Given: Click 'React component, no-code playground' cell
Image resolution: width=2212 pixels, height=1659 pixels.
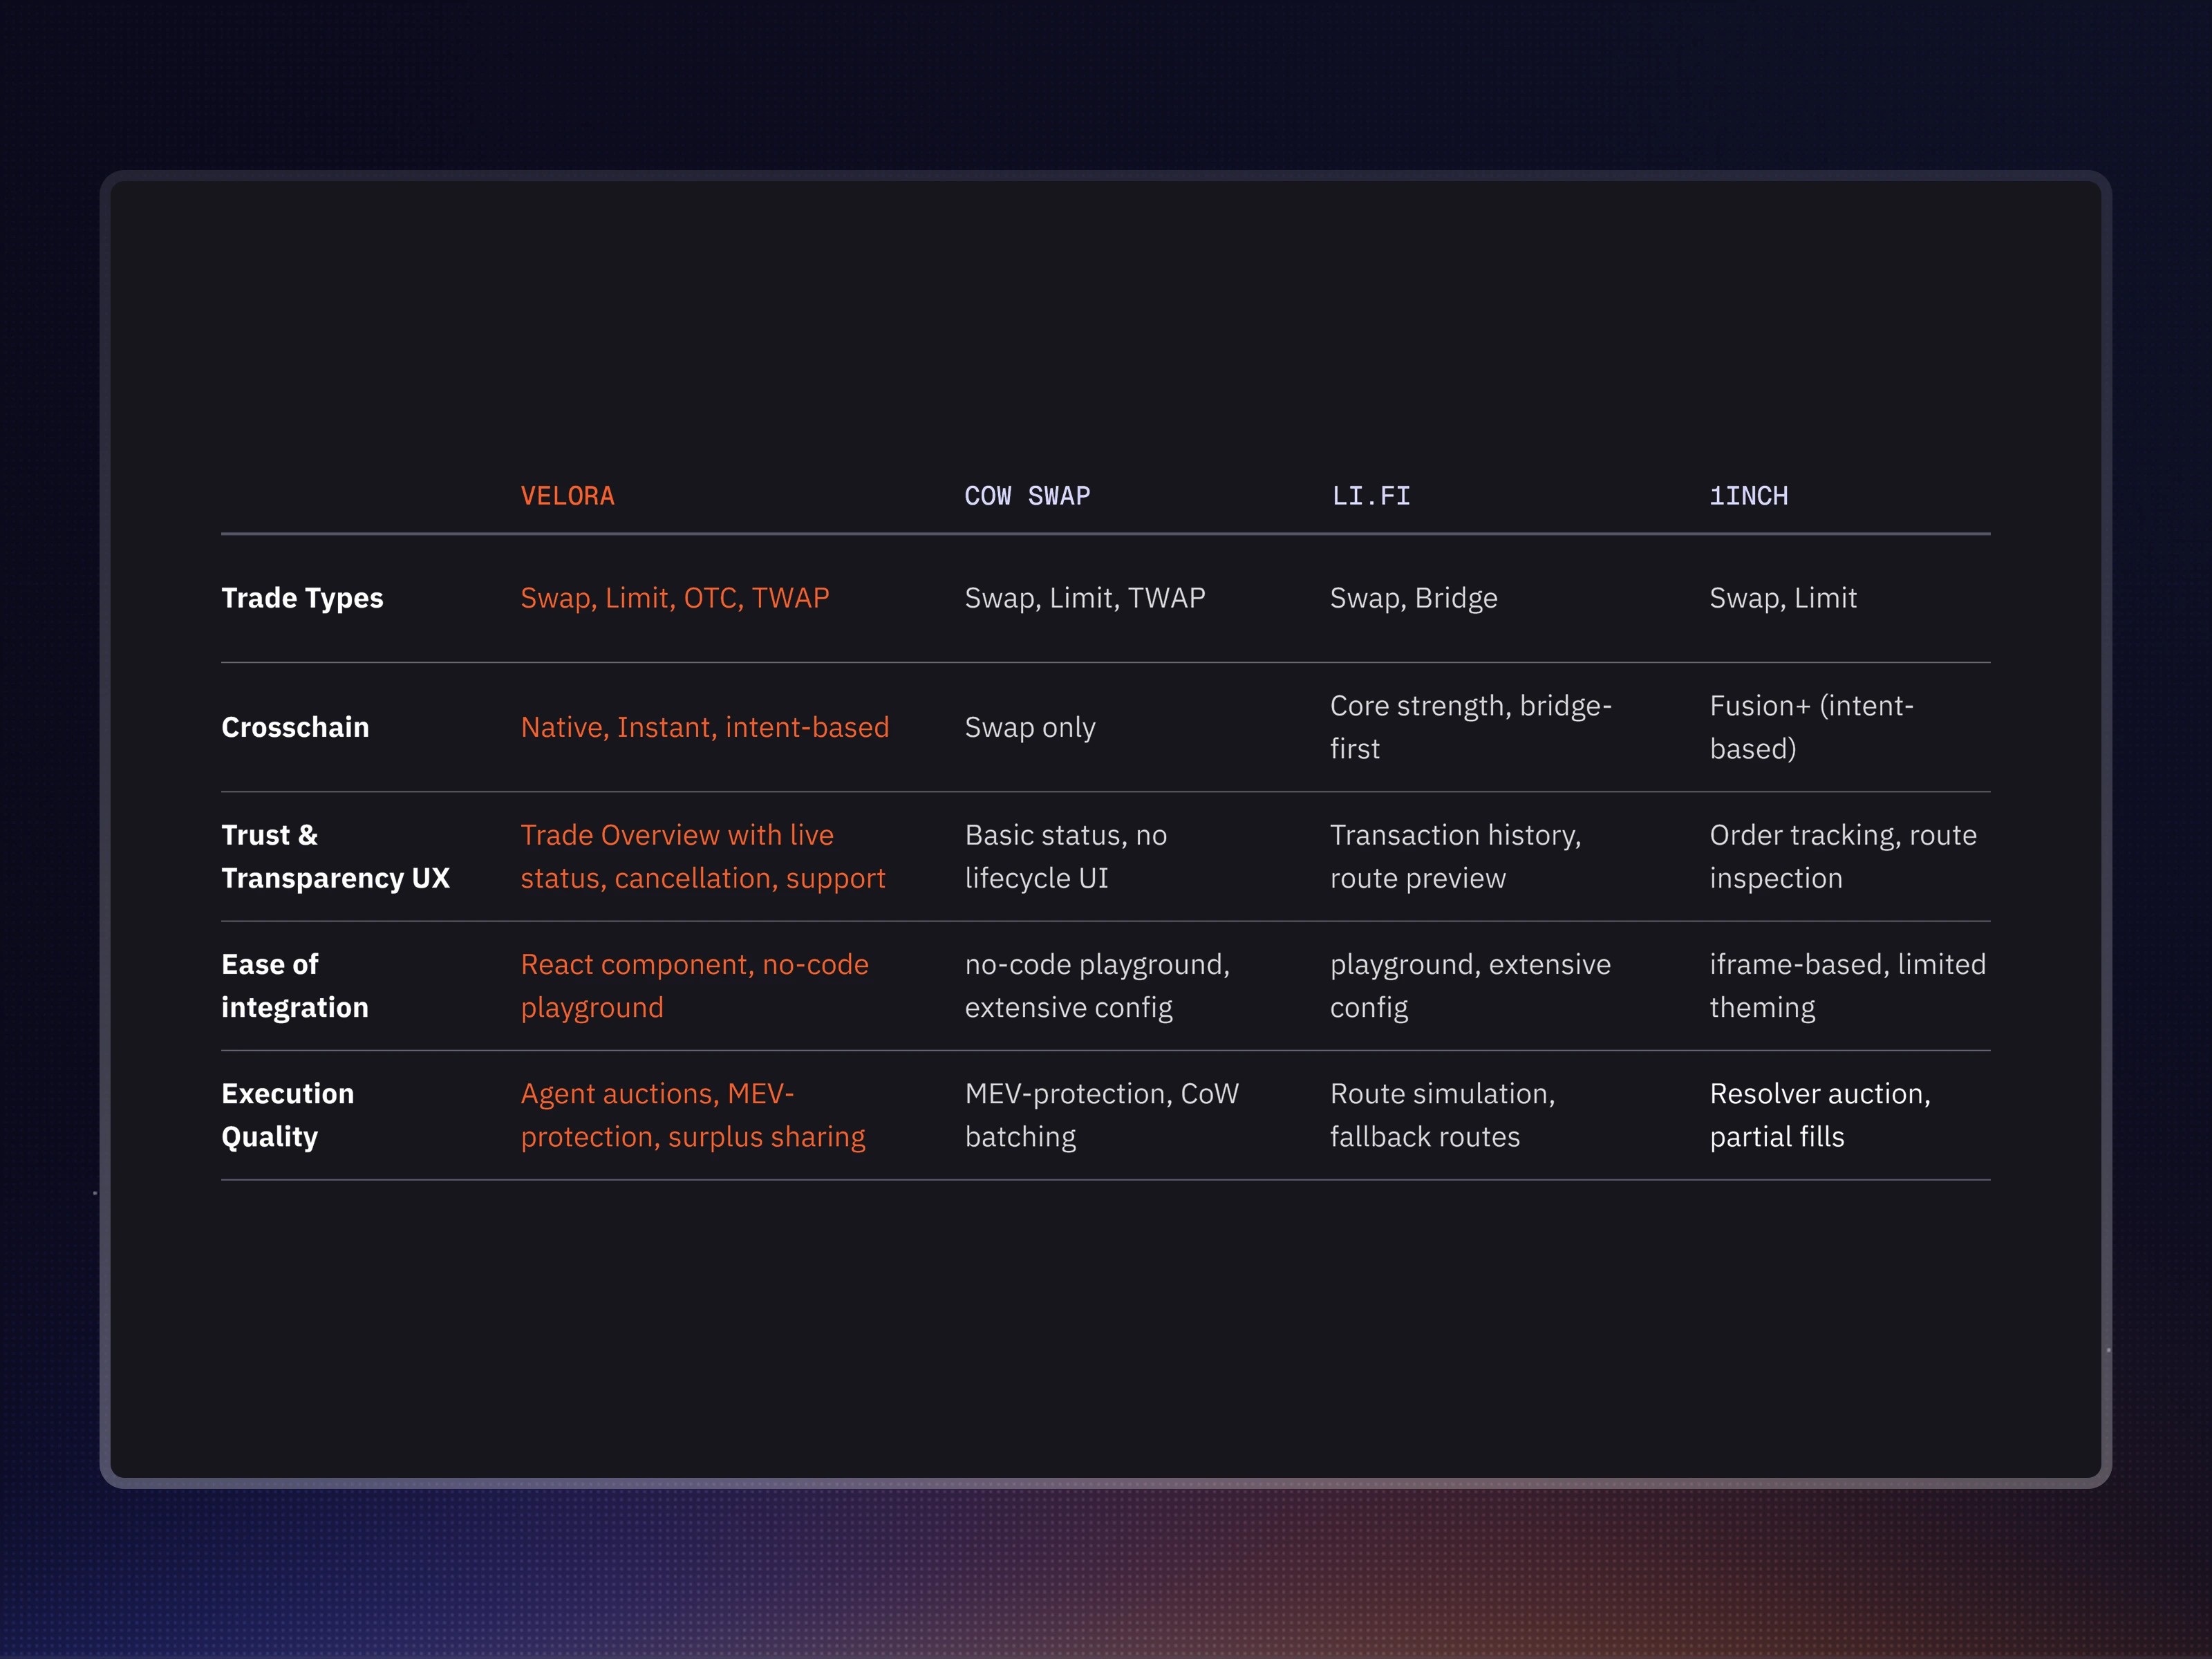Looking at the screenshot, I should 695,985.
